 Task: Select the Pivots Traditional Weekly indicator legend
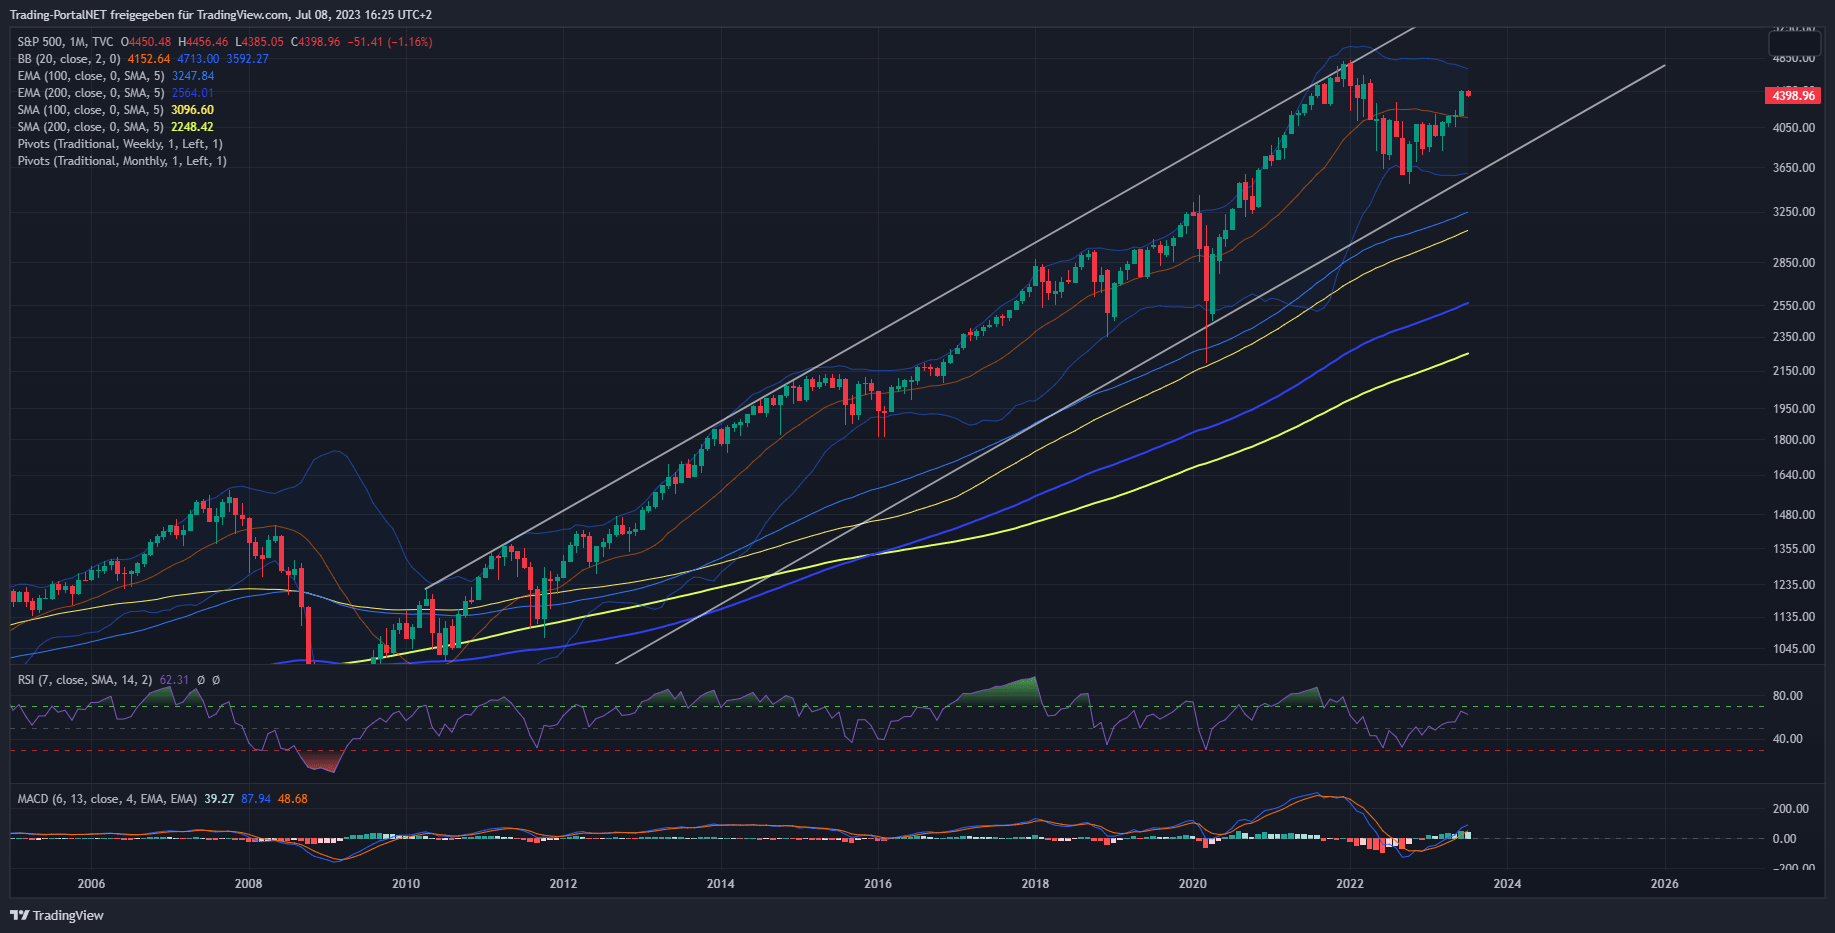click(120, 144)
